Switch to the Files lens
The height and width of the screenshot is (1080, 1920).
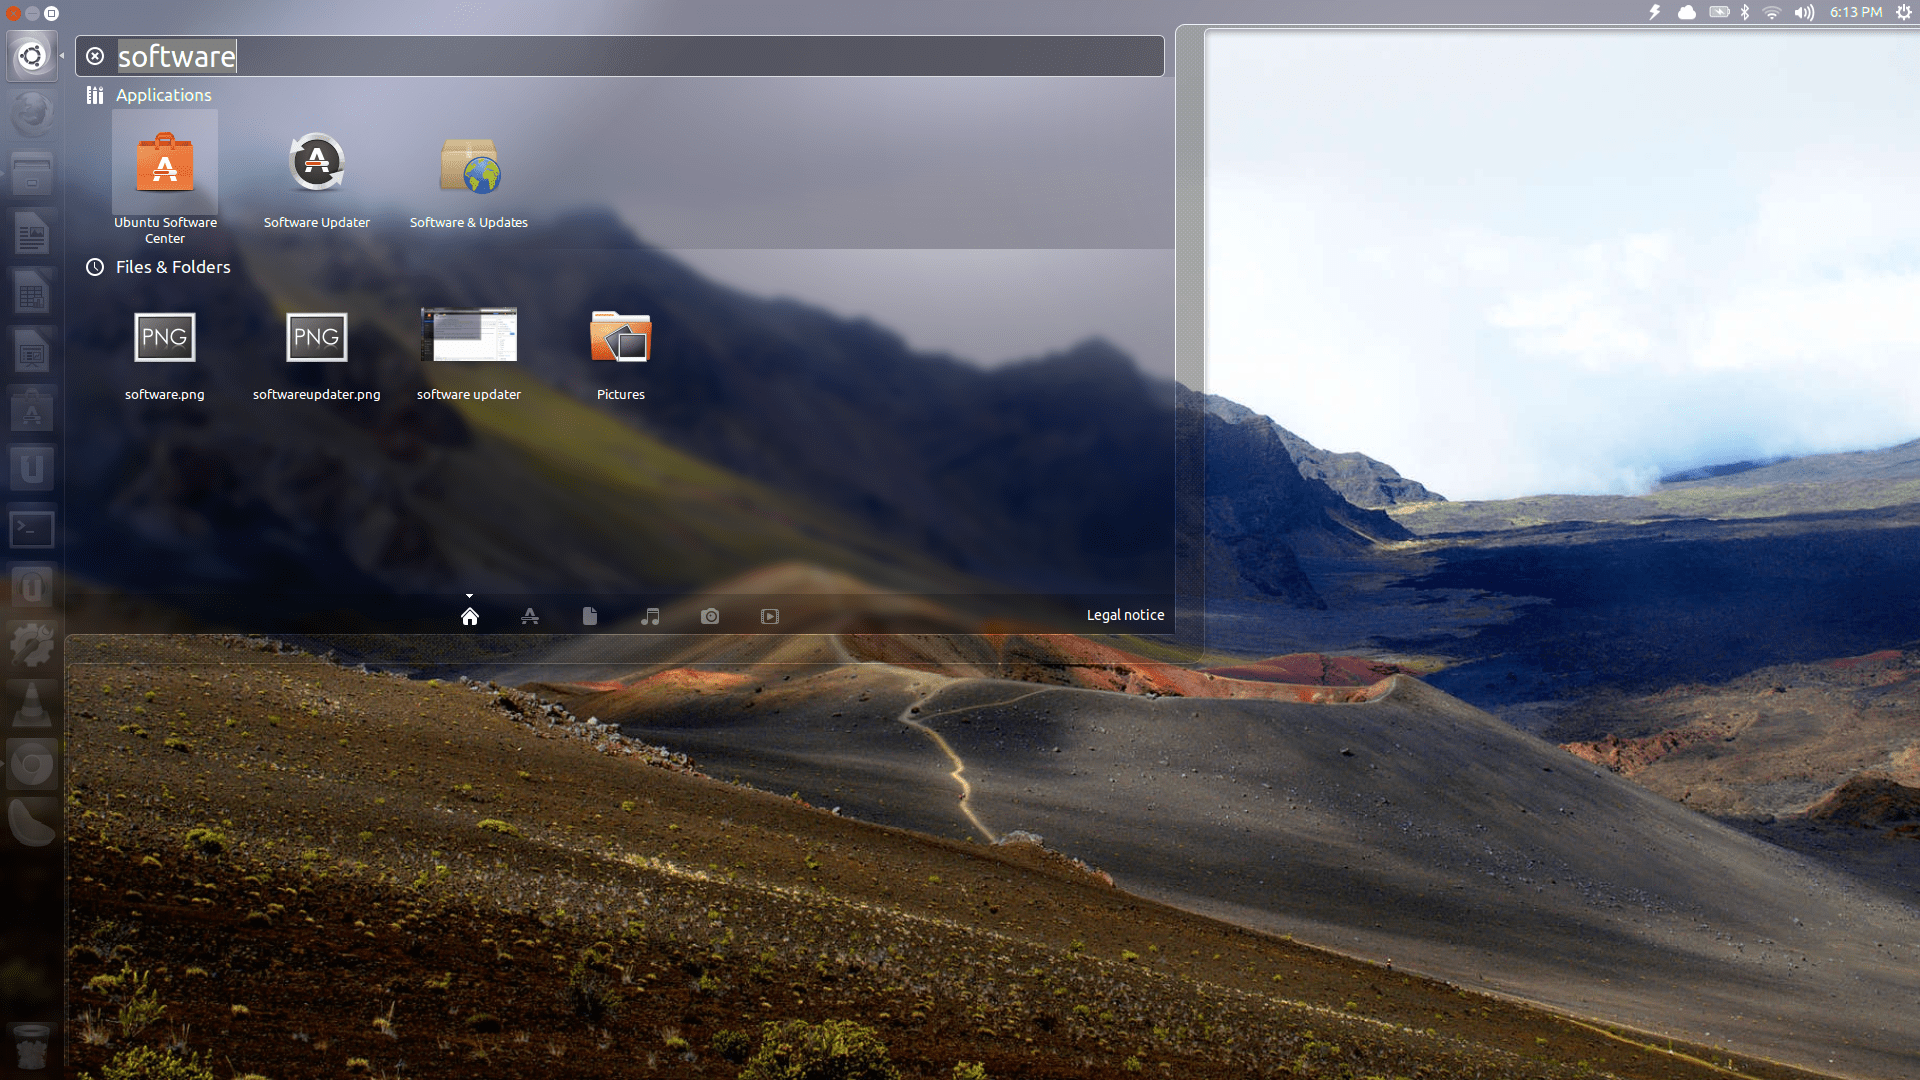point(590,616)
